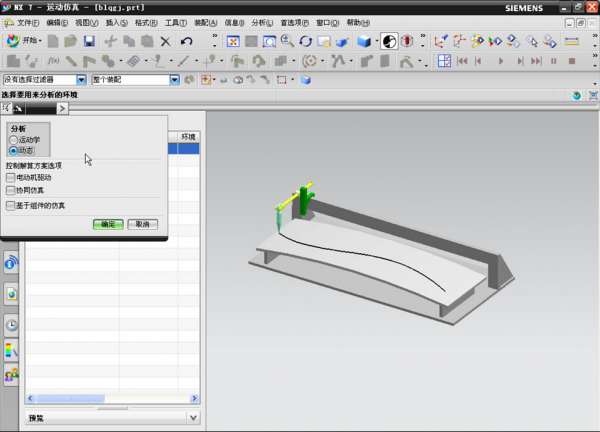Open the 格式(R) menu
The image size is (600, 432).
coord(146,23)
